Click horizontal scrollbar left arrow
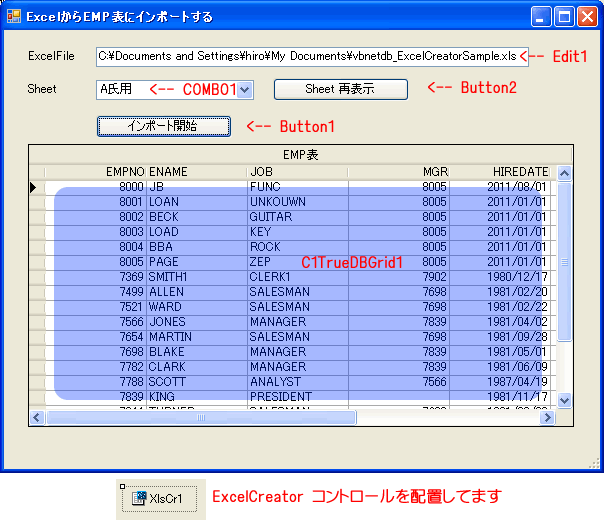 [x=38, y=417]
